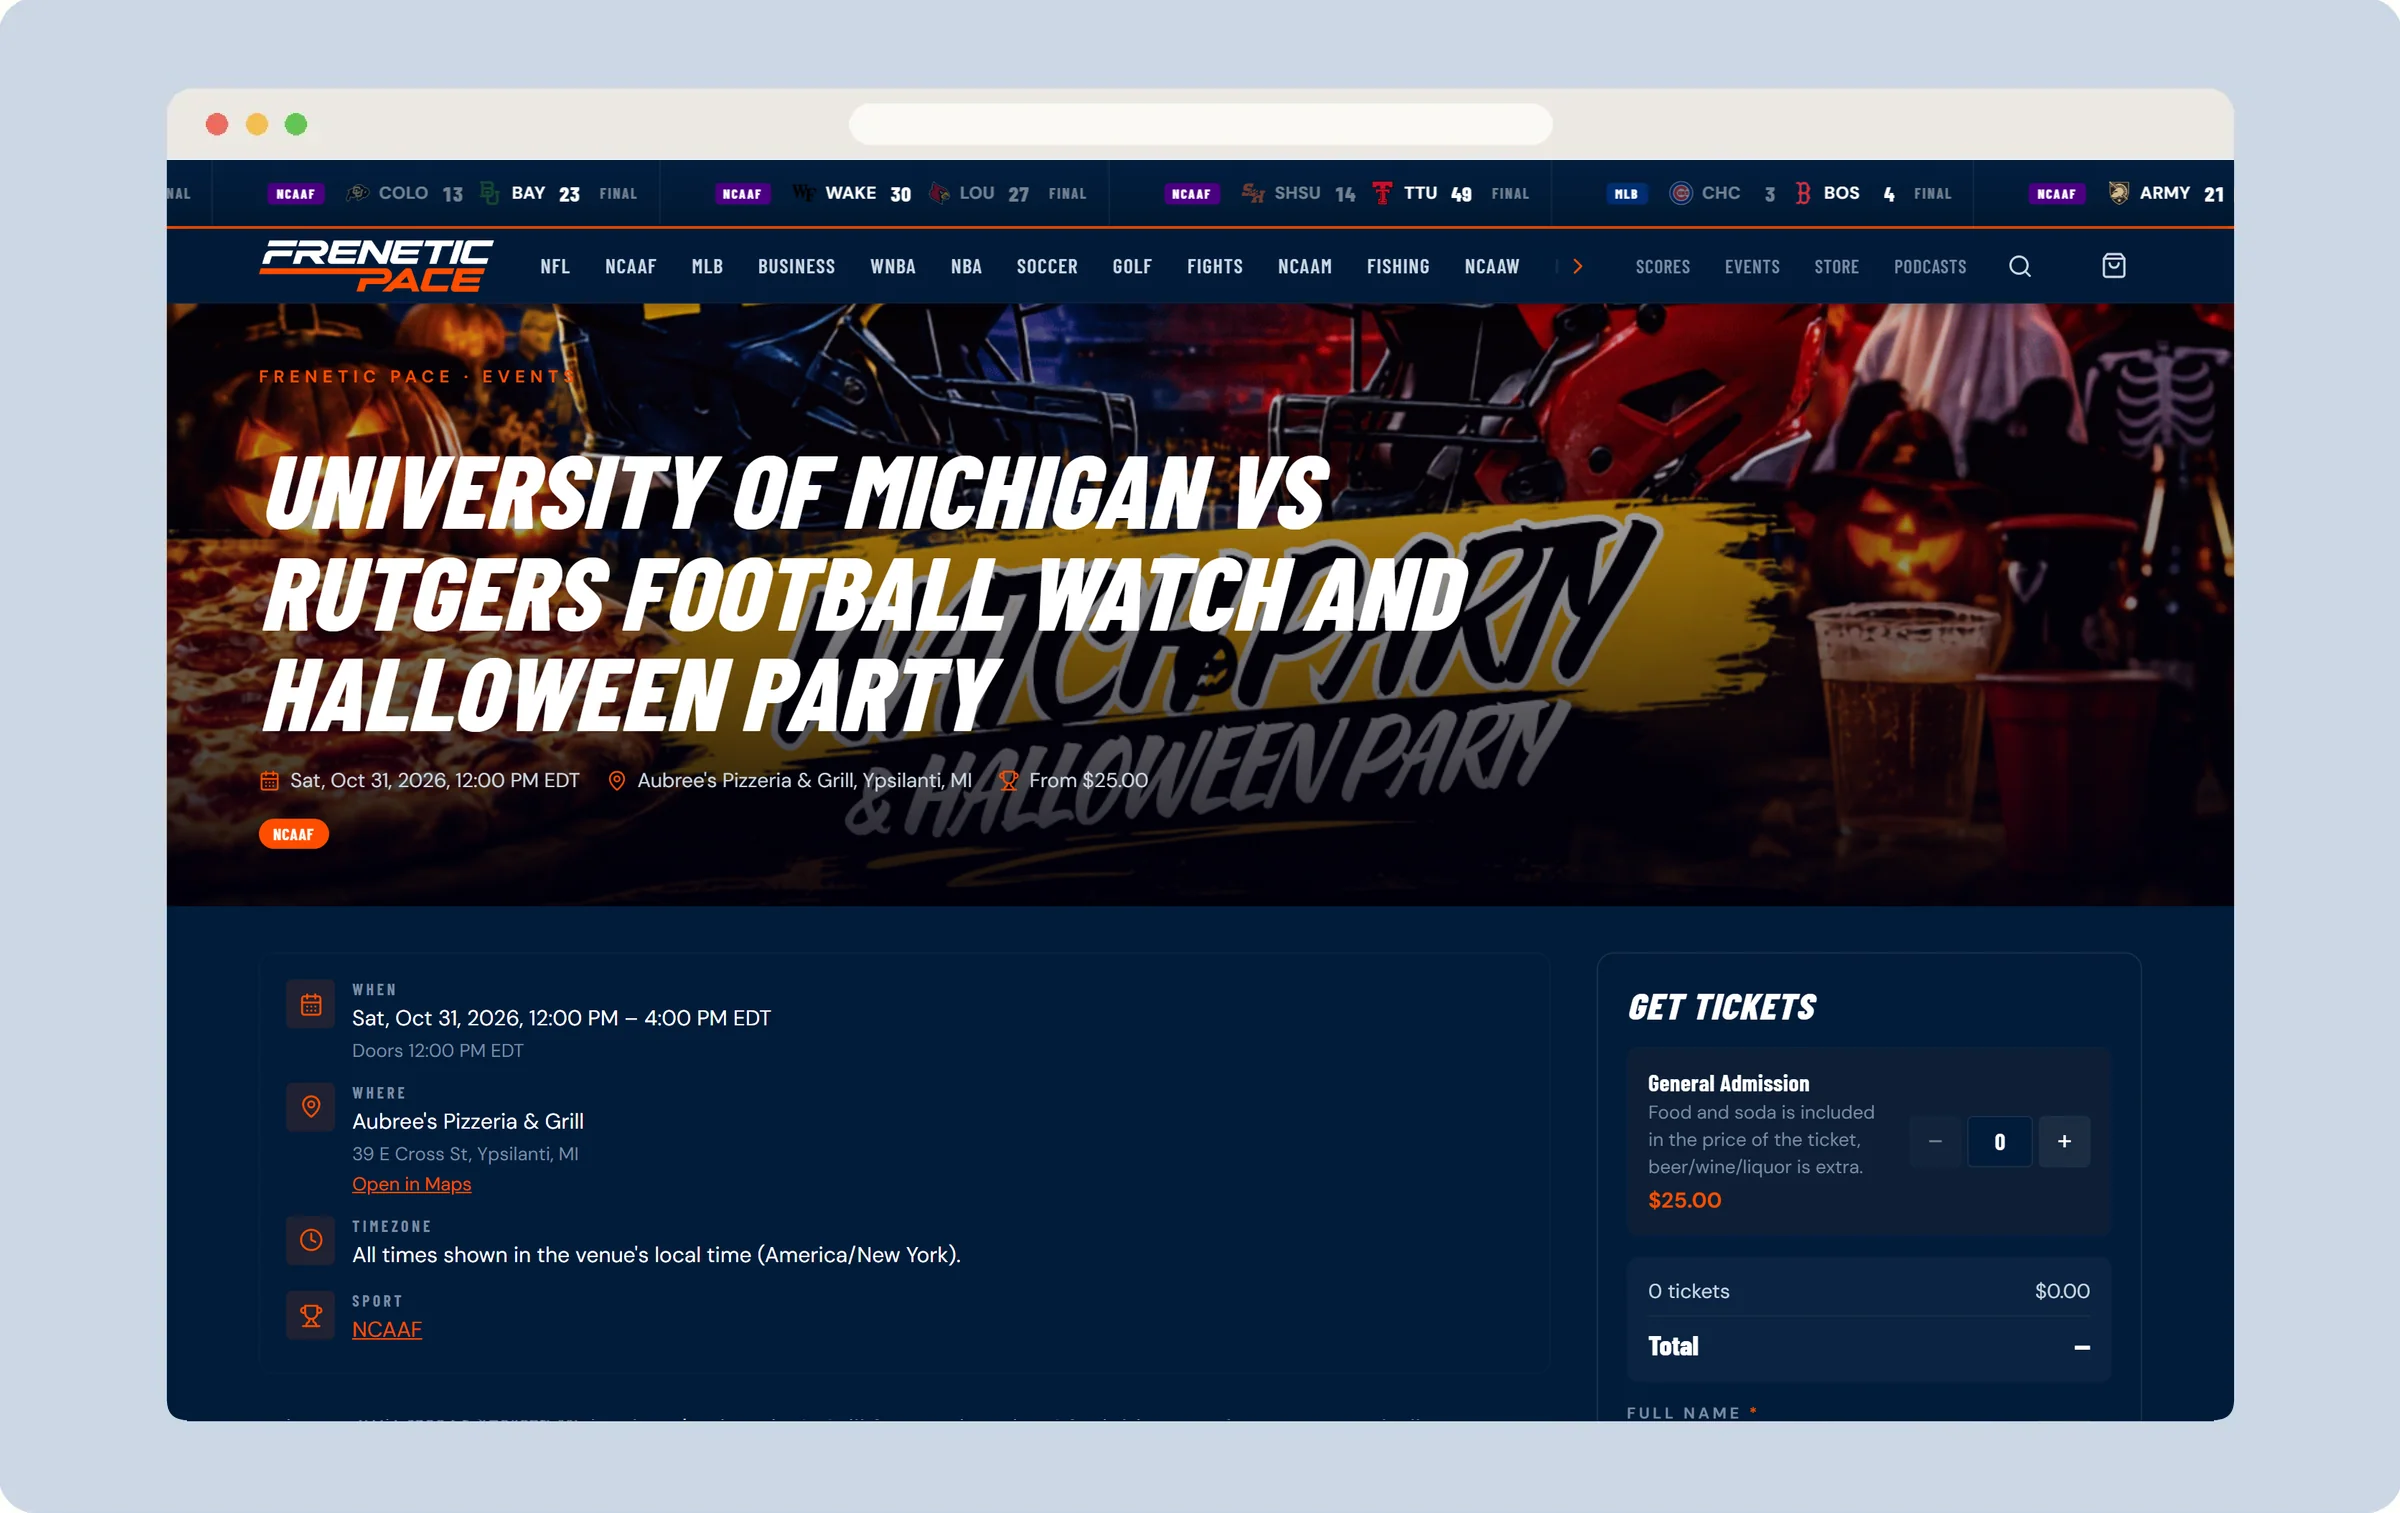This screenshot has height=1513, width=2400.
Task: Open the search magnifier icon
Action: [x=2019, y=266]
